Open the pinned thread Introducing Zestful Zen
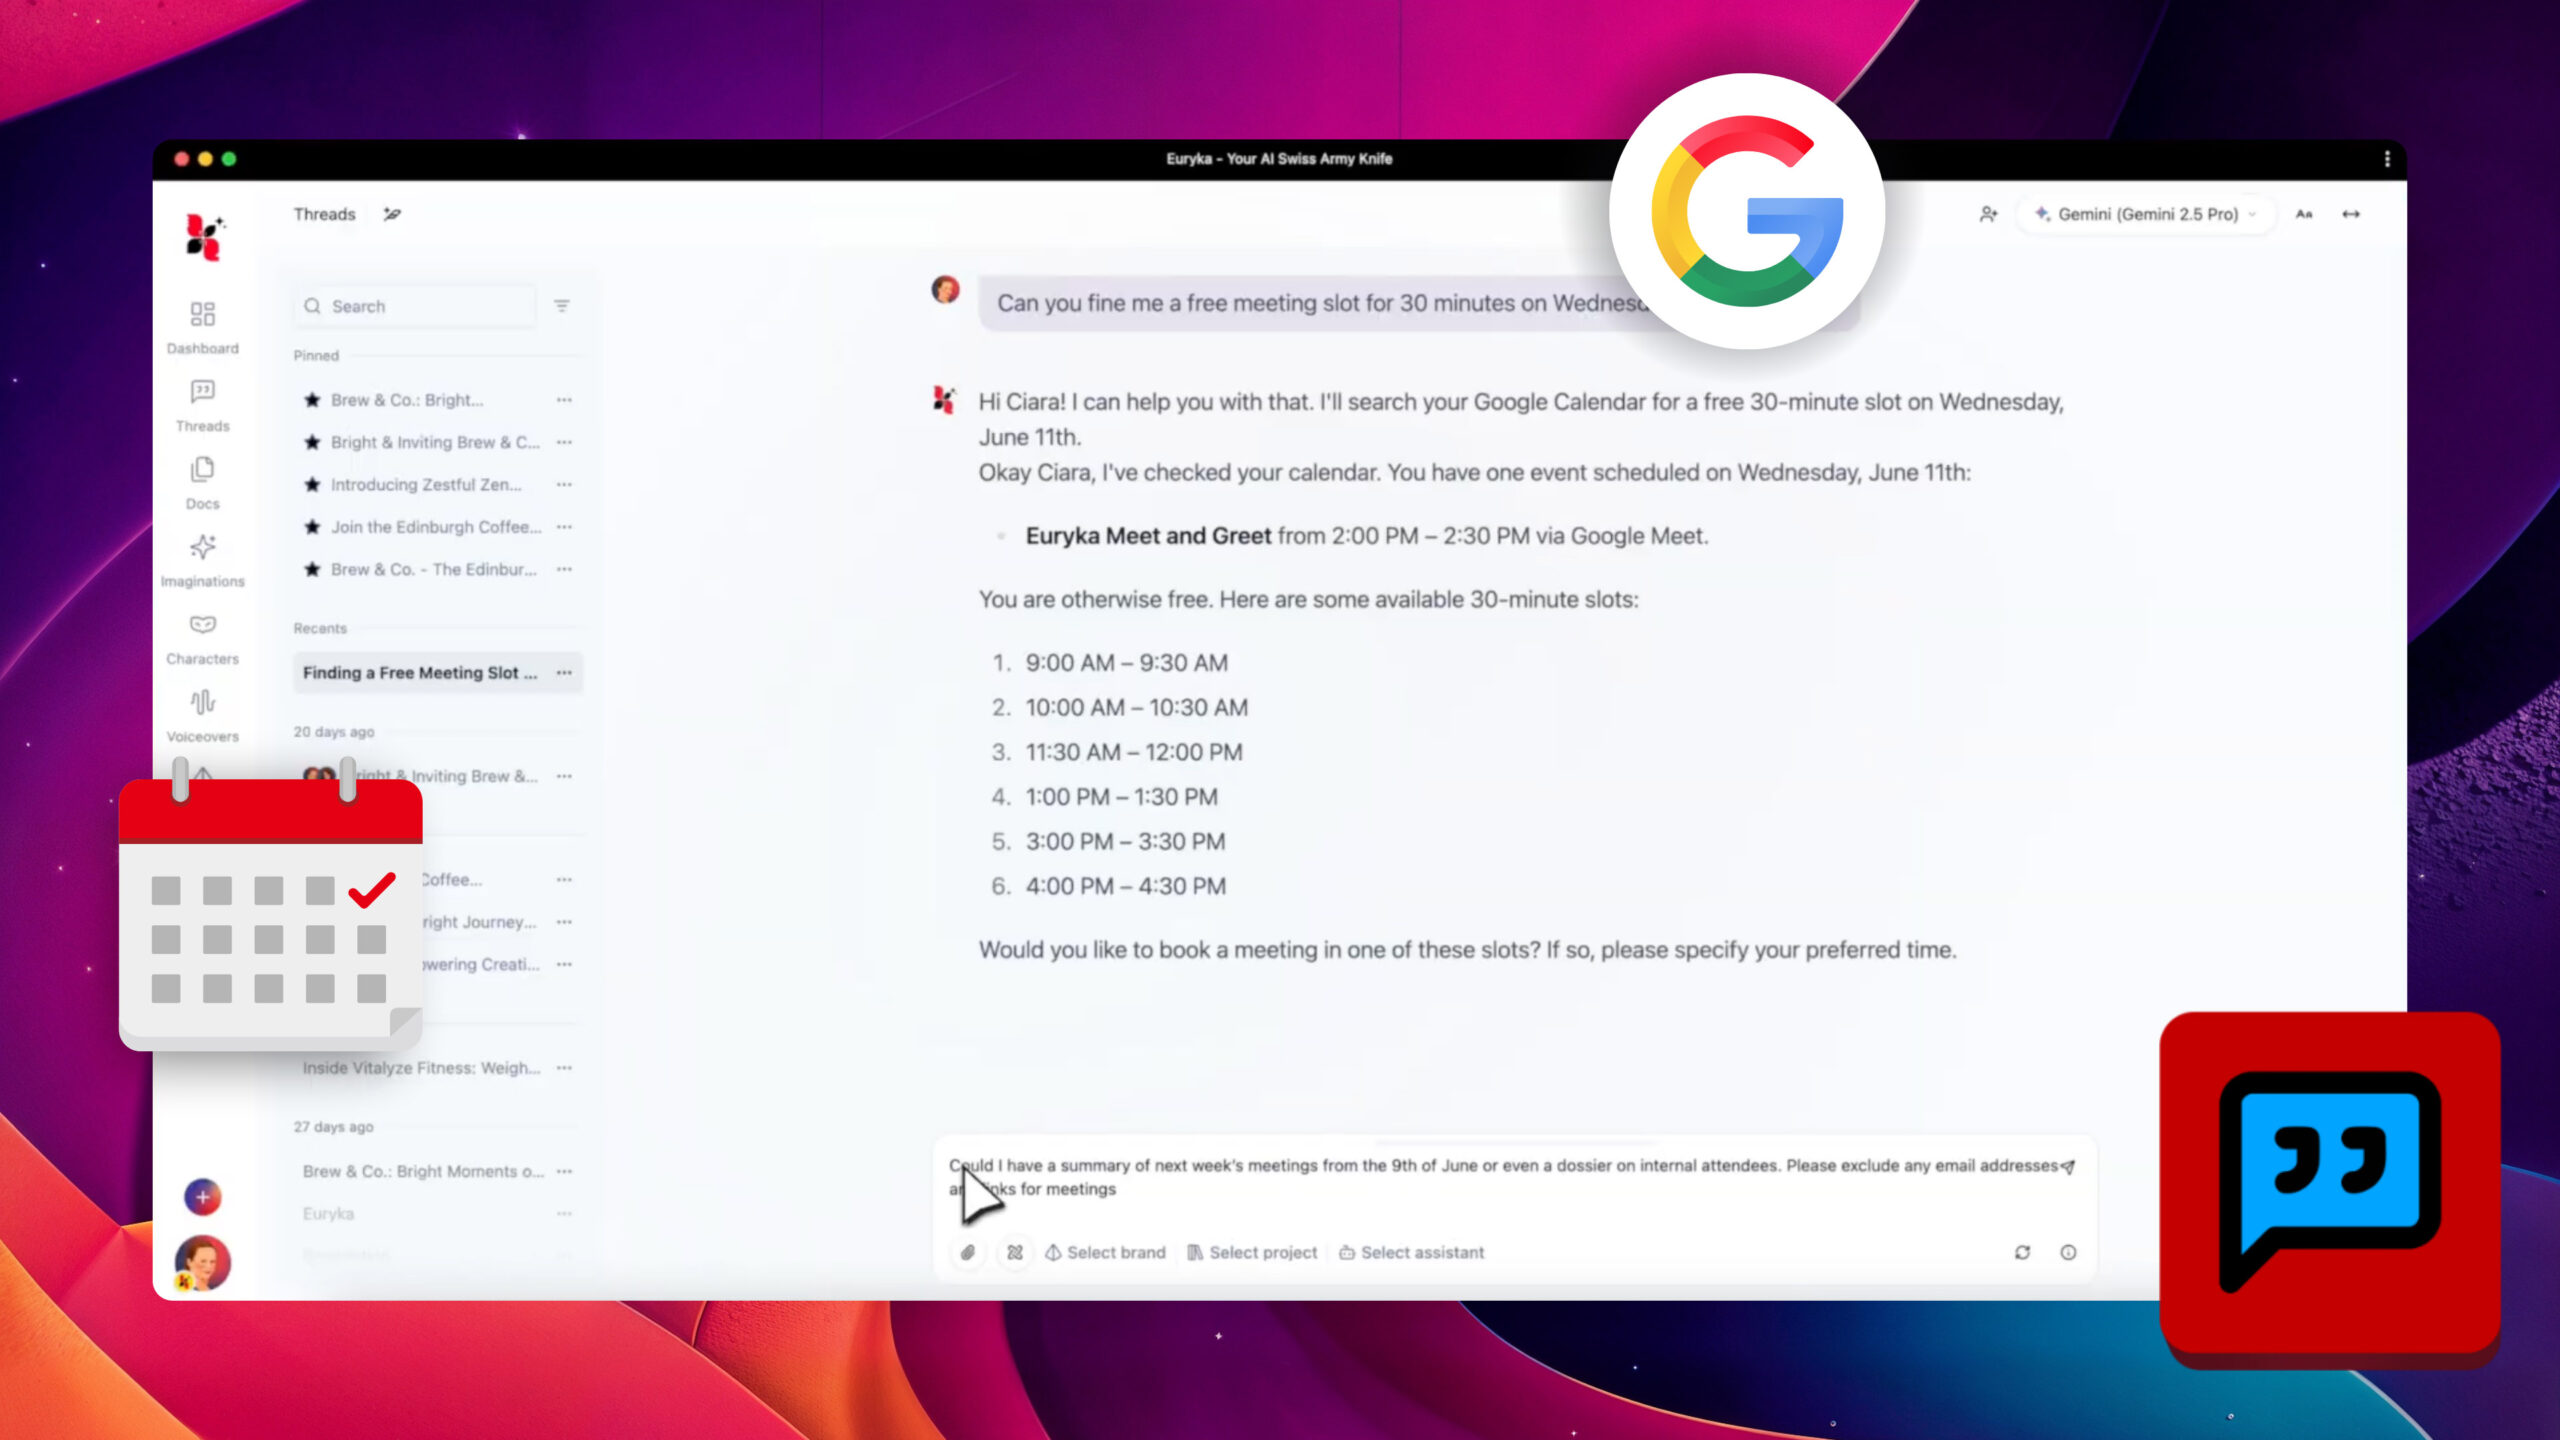This screenshot has height=1440, width=2560. (x=426, y=484)
